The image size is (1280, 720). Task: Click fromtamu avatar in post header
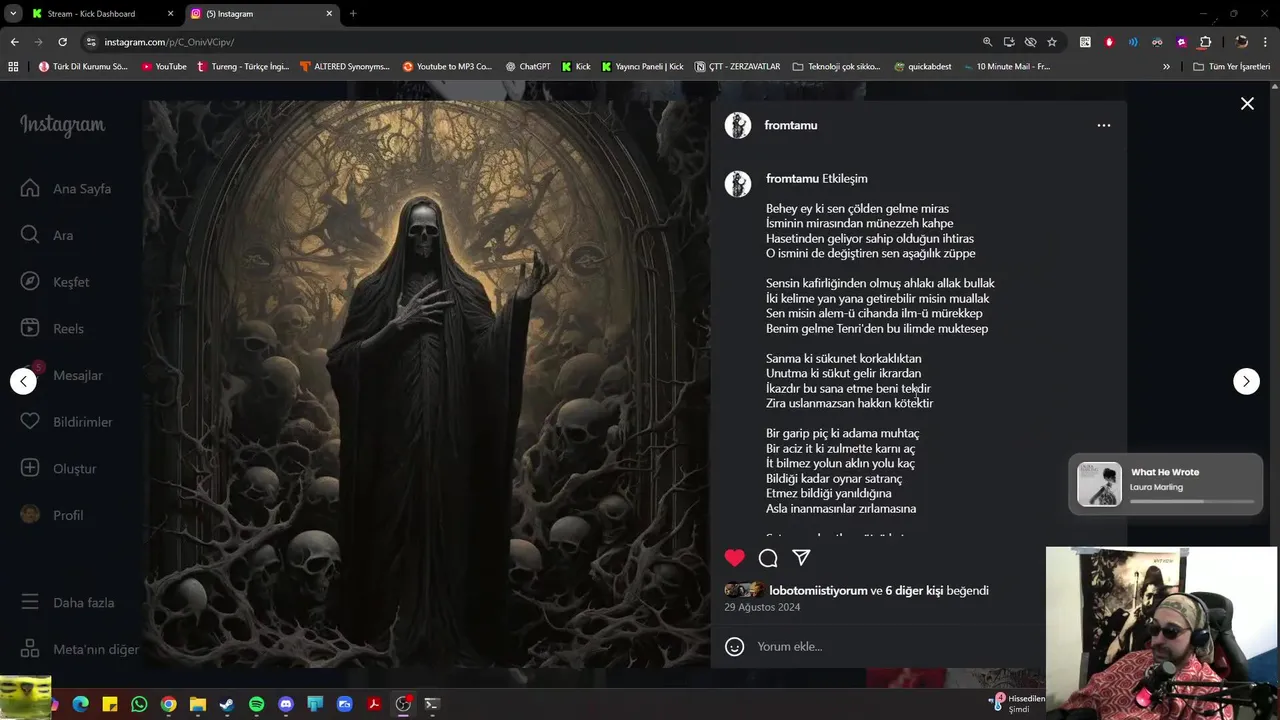point(738,125)
